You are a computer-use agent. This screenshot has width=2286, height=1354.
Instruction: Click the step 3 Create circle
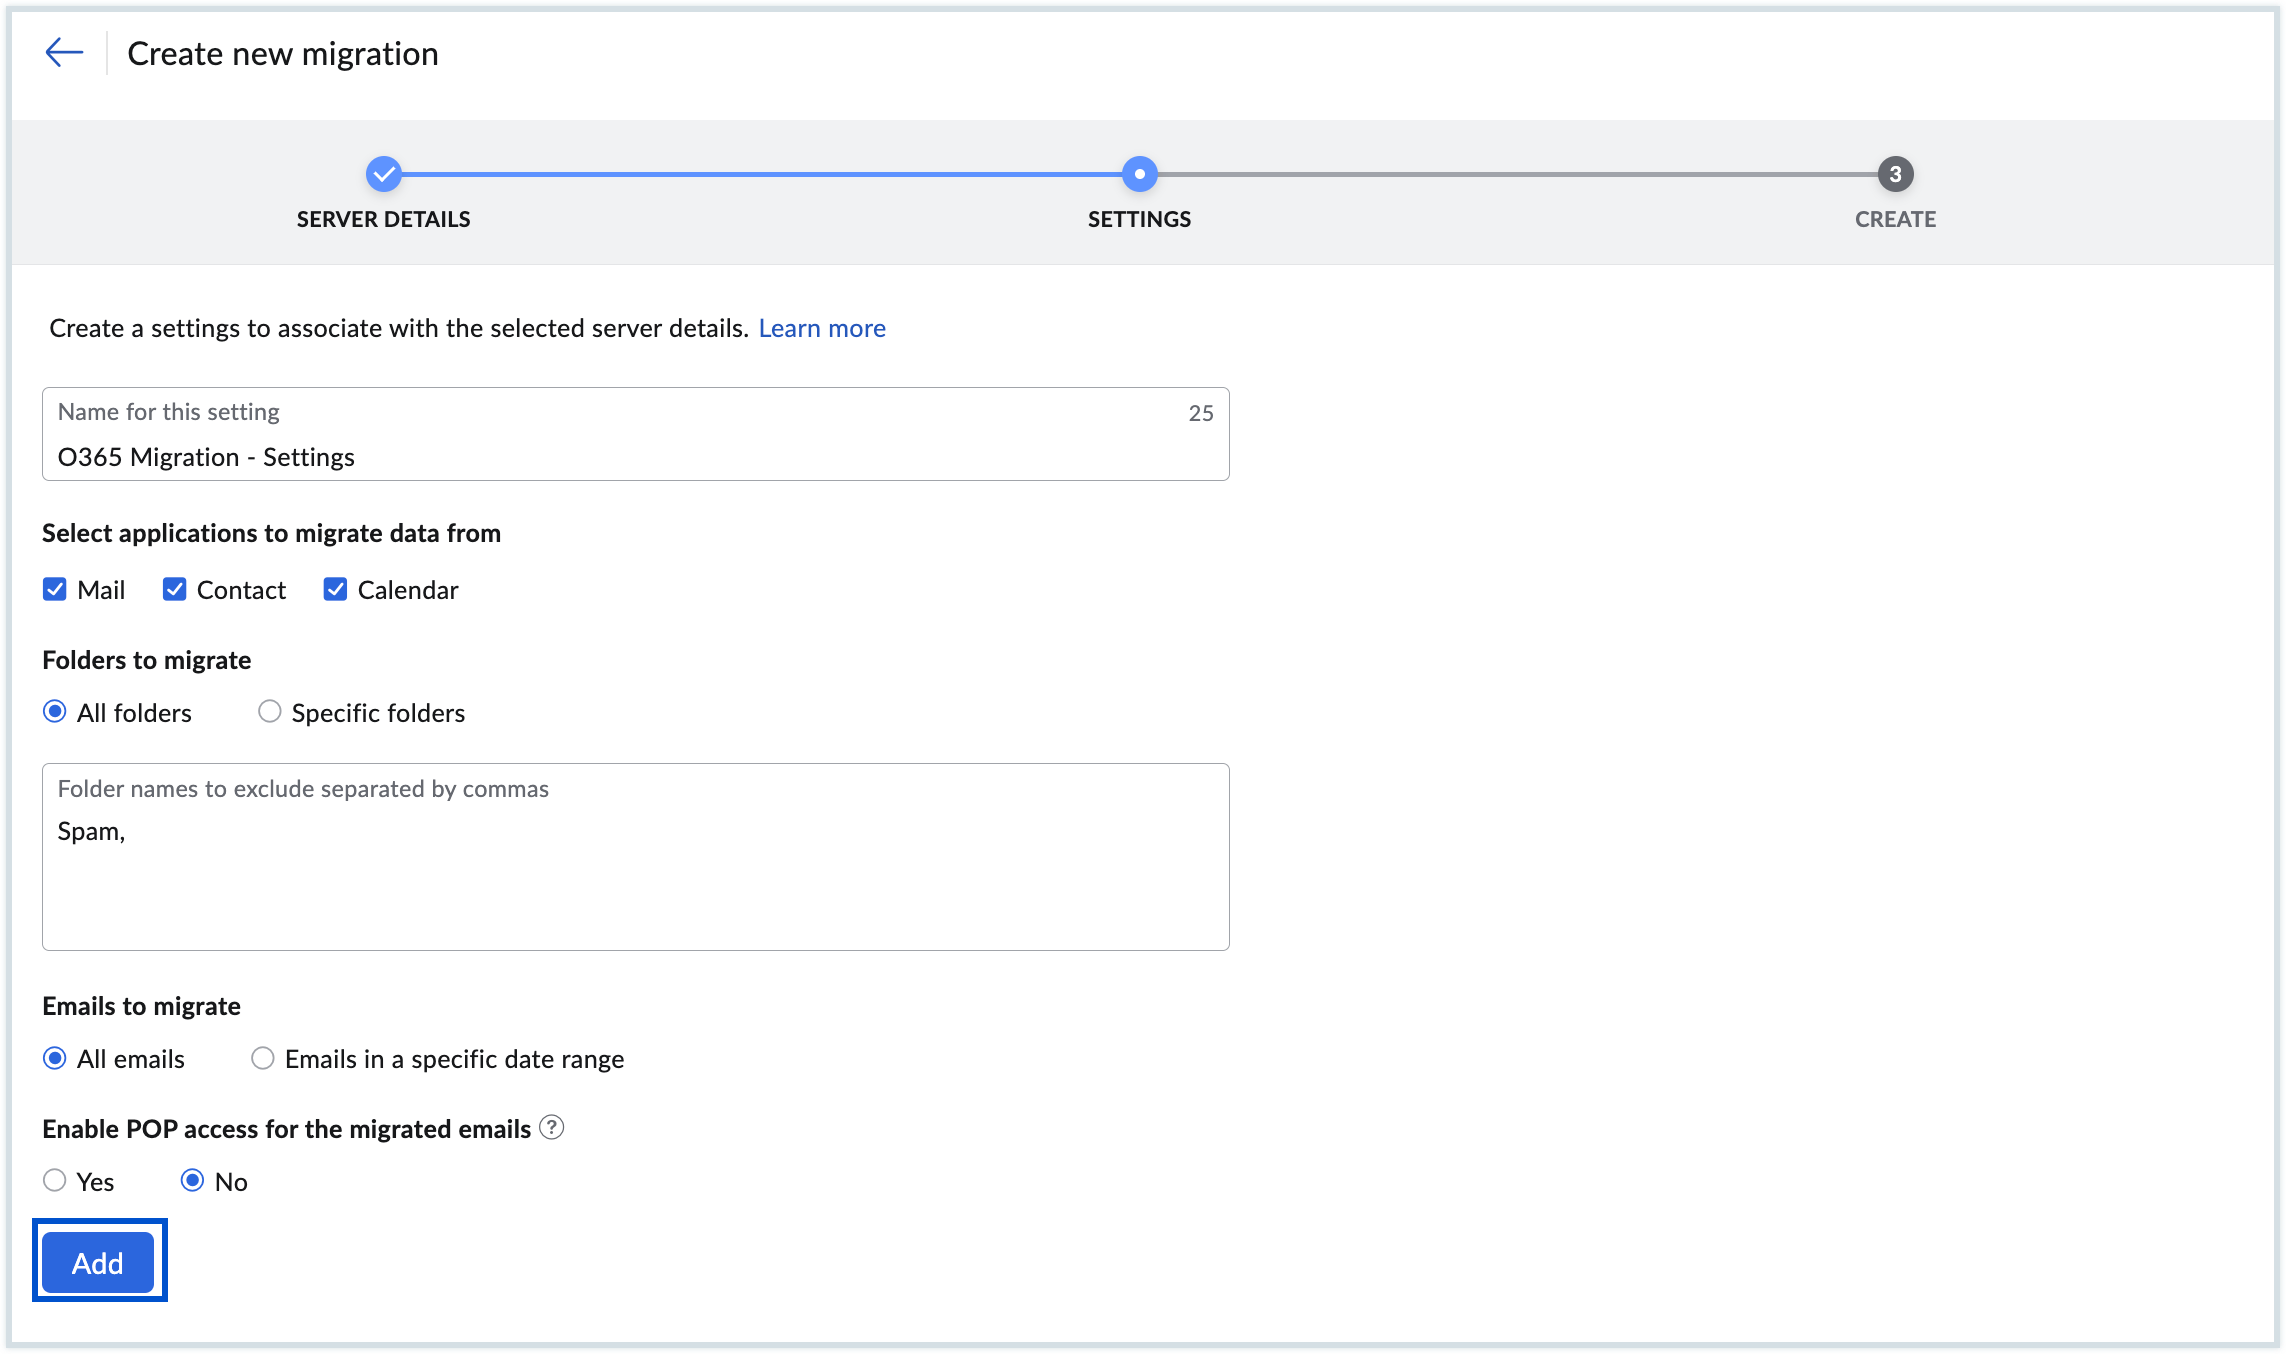tap(1895, 174)
